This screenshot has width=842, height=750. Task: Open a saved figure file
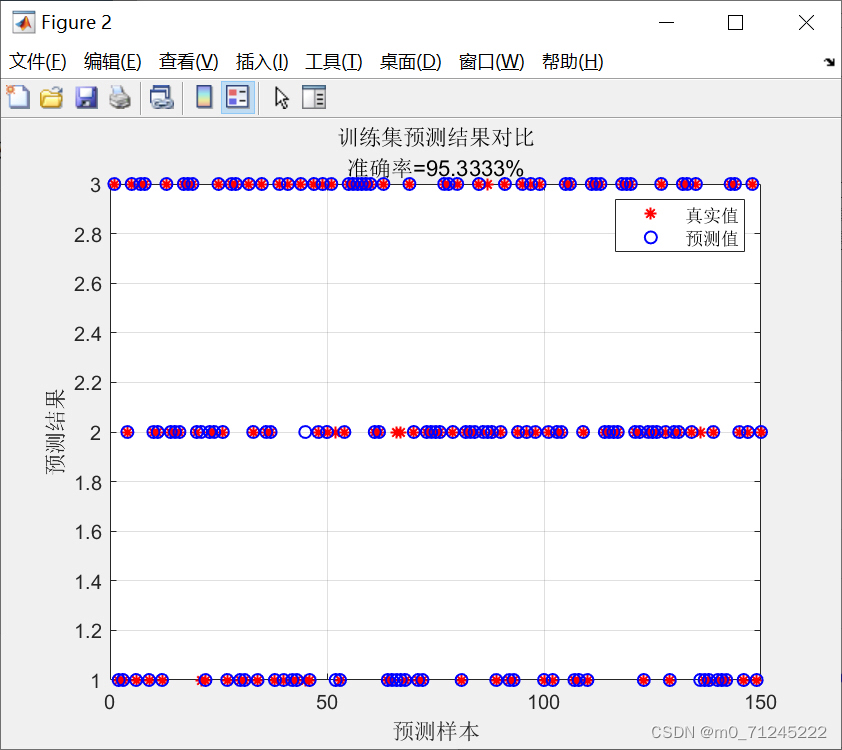[x=51, y=97]
